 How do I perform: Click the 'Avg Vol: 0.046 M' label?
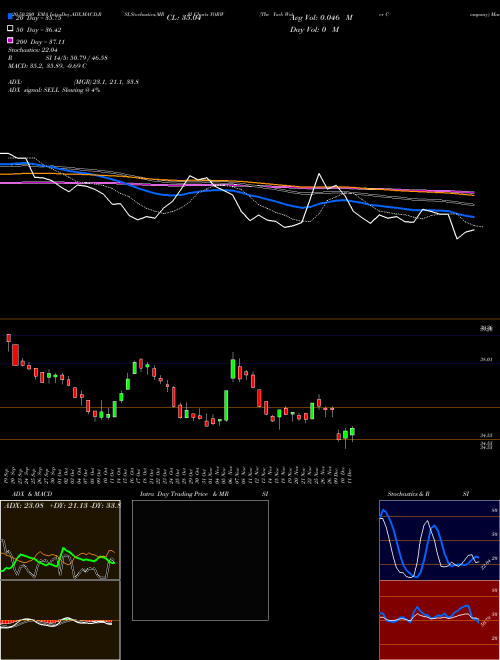322,18
